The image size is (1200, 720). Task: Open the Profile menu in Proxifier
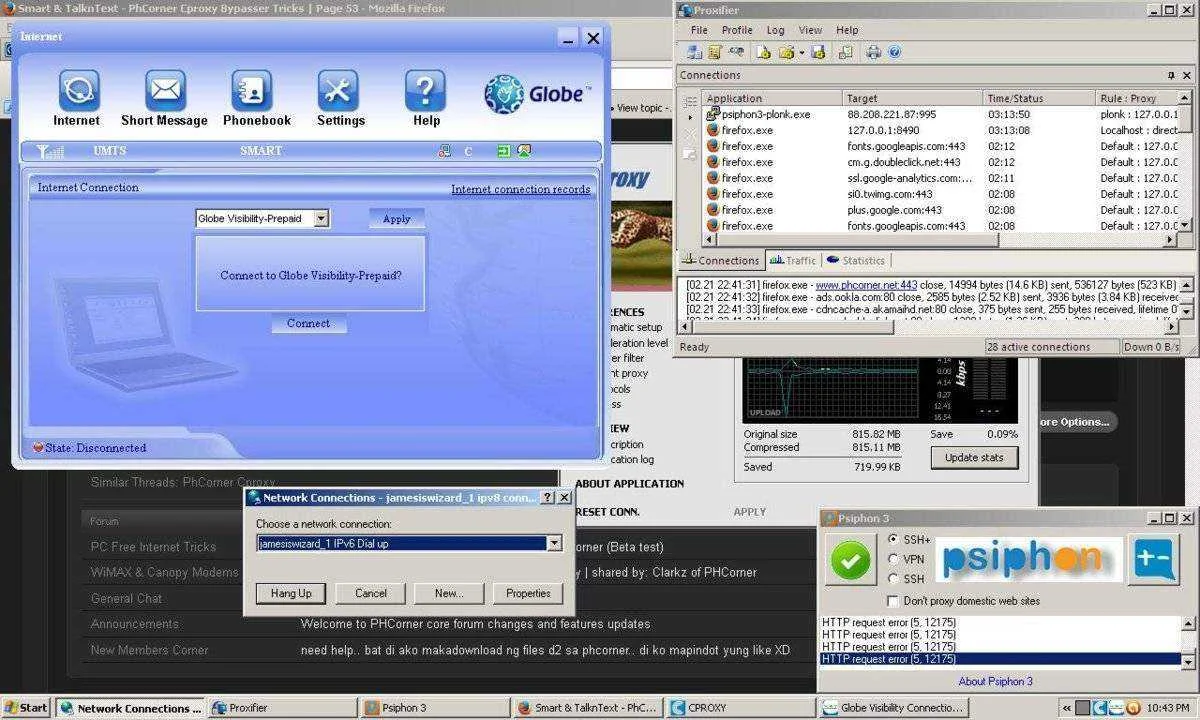[x=737, y=30]
